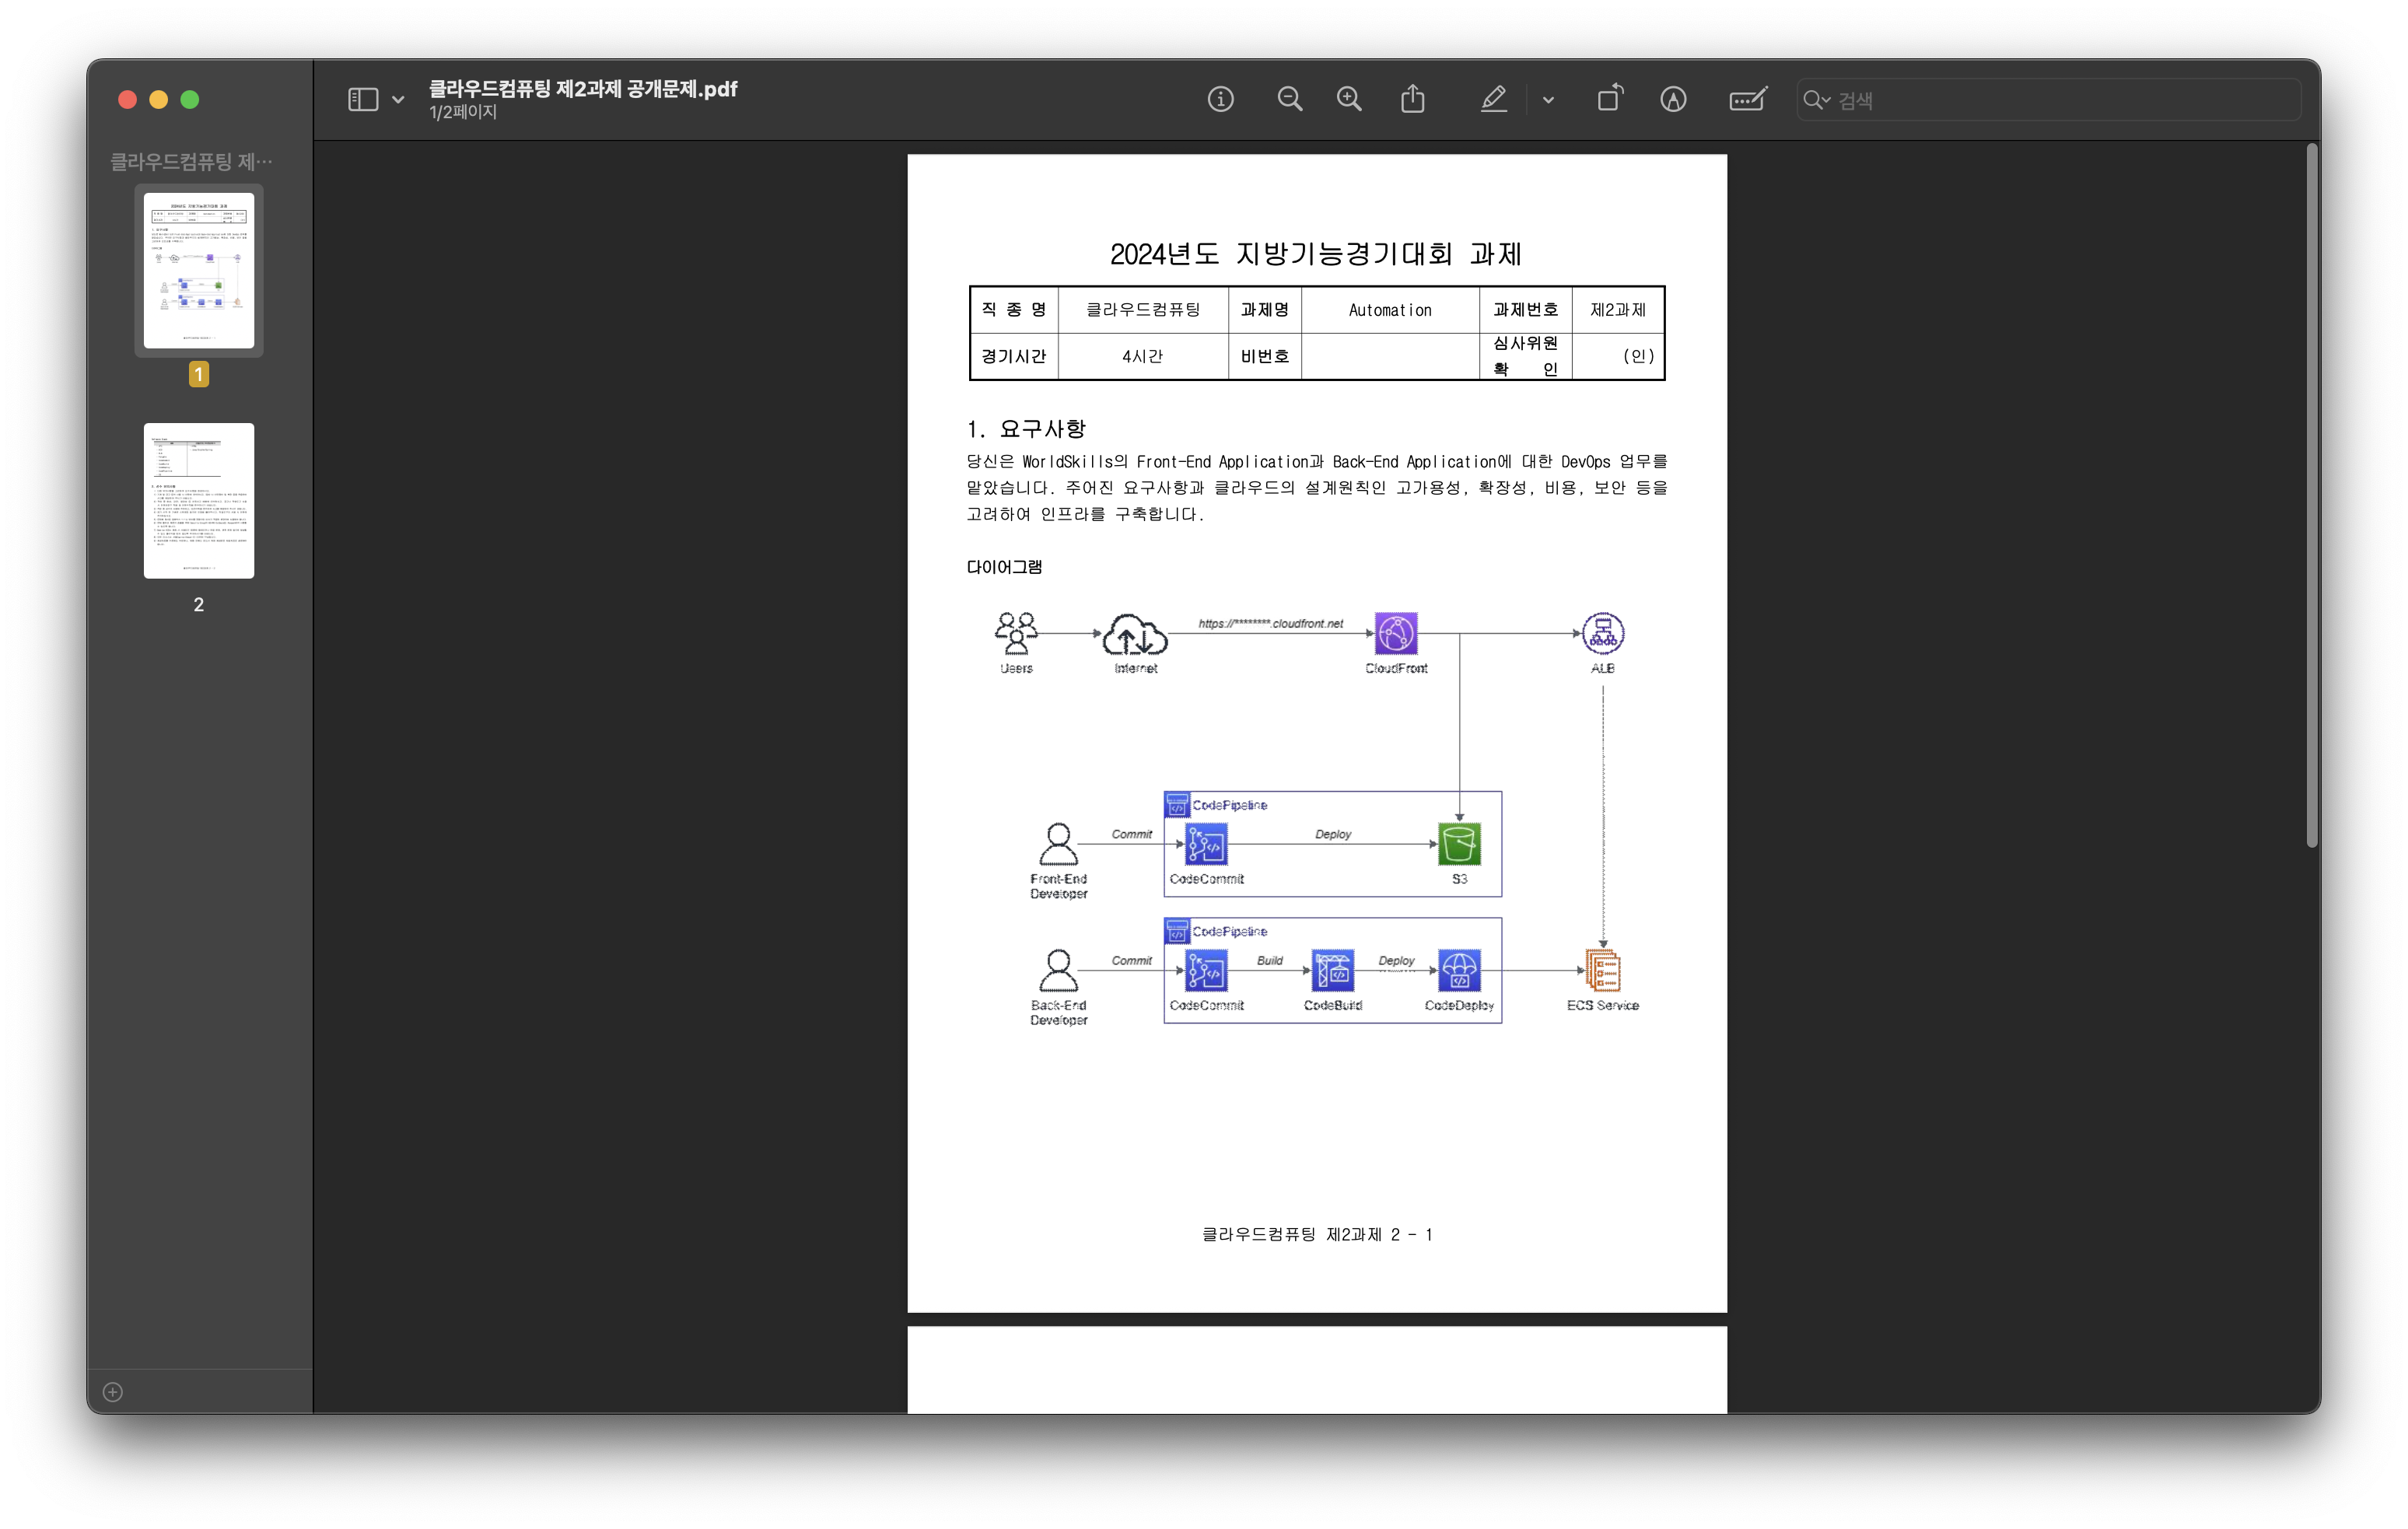The height and width of the screenshot is (1529, 2408).
Task: Expand the sidebar view options chevron
Action: [398, 100]
